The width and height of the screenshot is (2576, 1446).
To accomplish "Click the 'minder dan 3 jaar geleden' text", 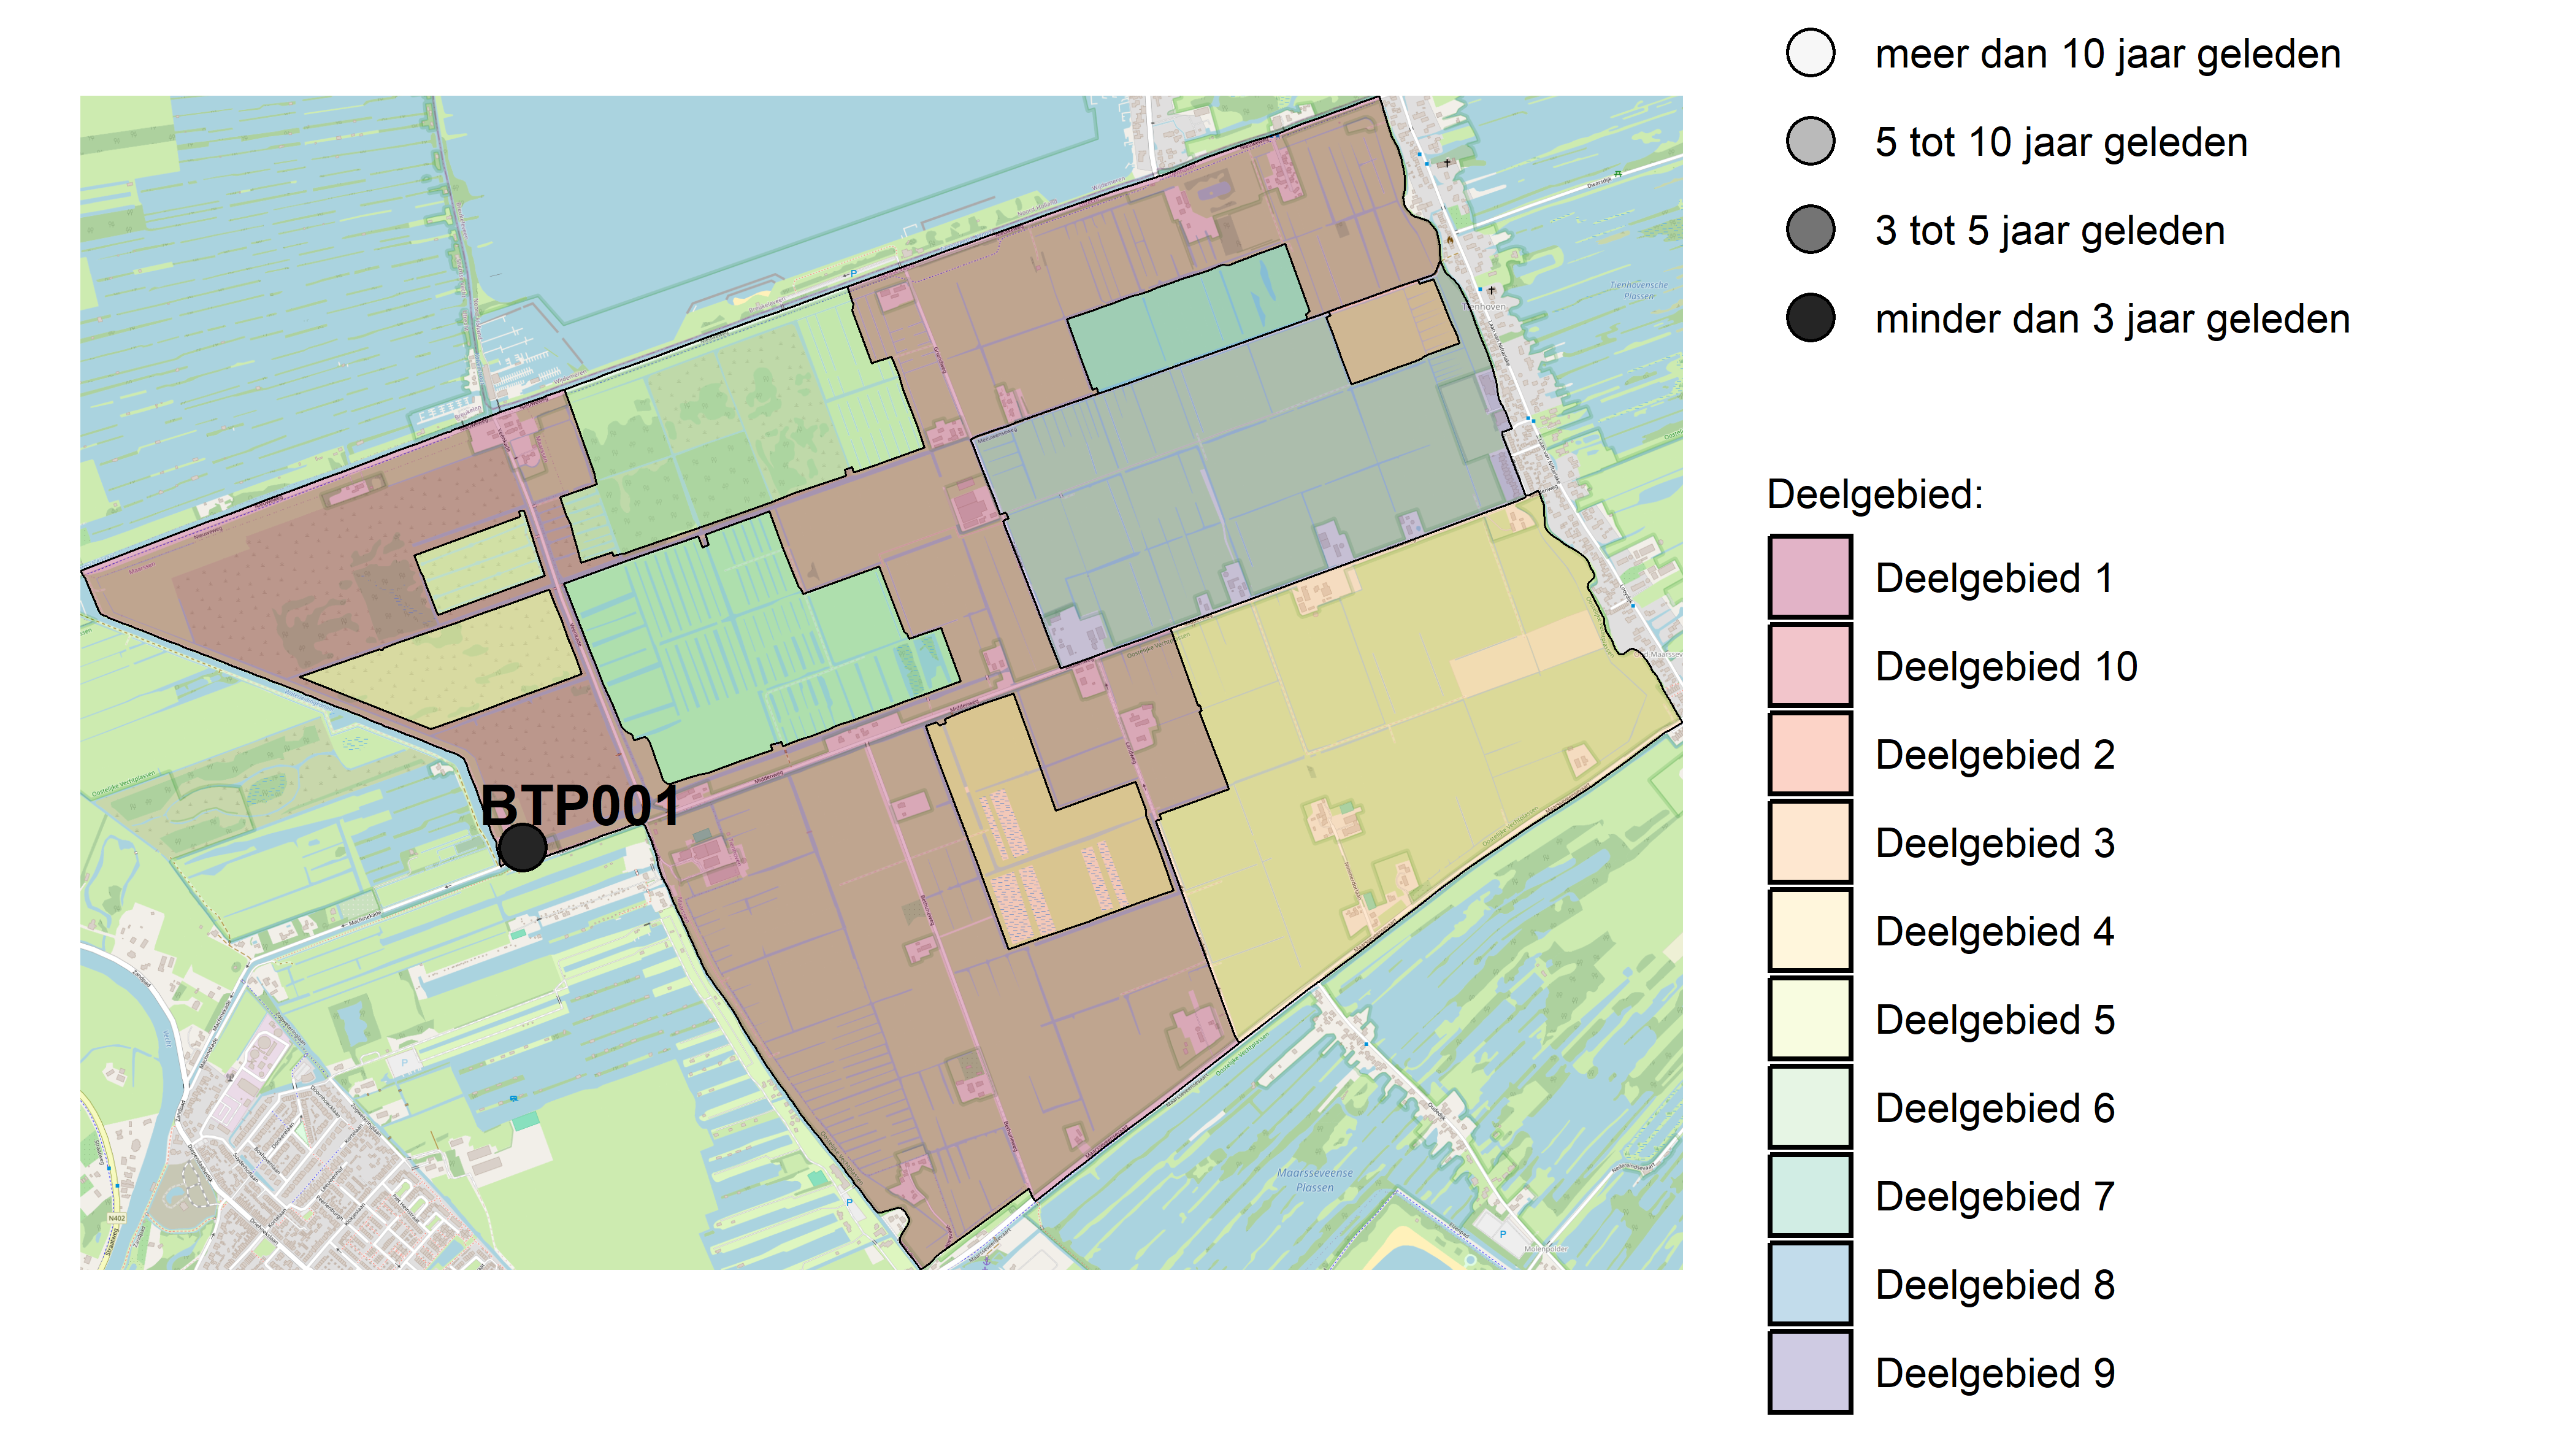I will pos(2112,319).
